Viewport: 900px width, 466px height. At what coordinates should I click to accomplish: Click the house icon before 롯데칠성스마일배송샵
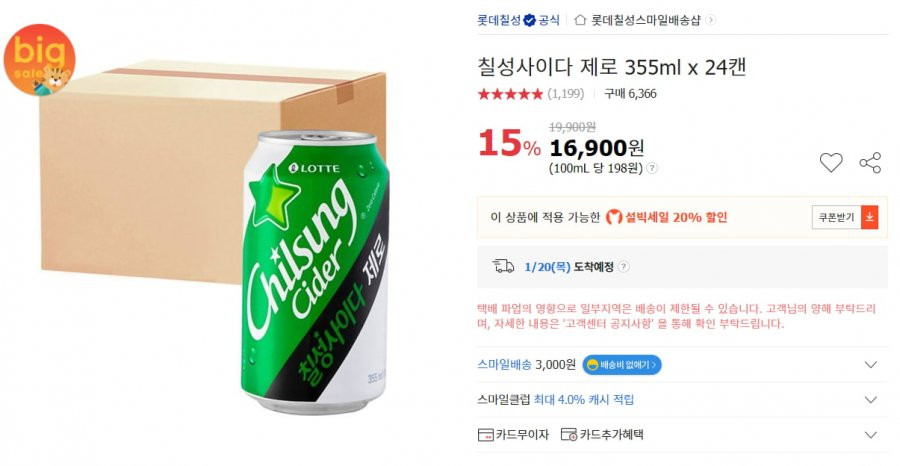pos(580,20)
